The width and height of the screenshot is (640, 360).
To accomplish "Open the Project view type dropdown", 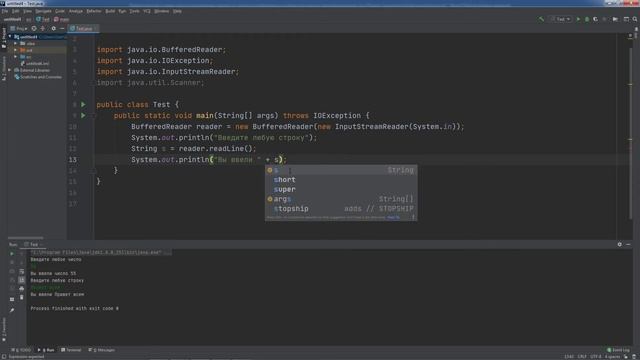I will click(x=19, y=29).
